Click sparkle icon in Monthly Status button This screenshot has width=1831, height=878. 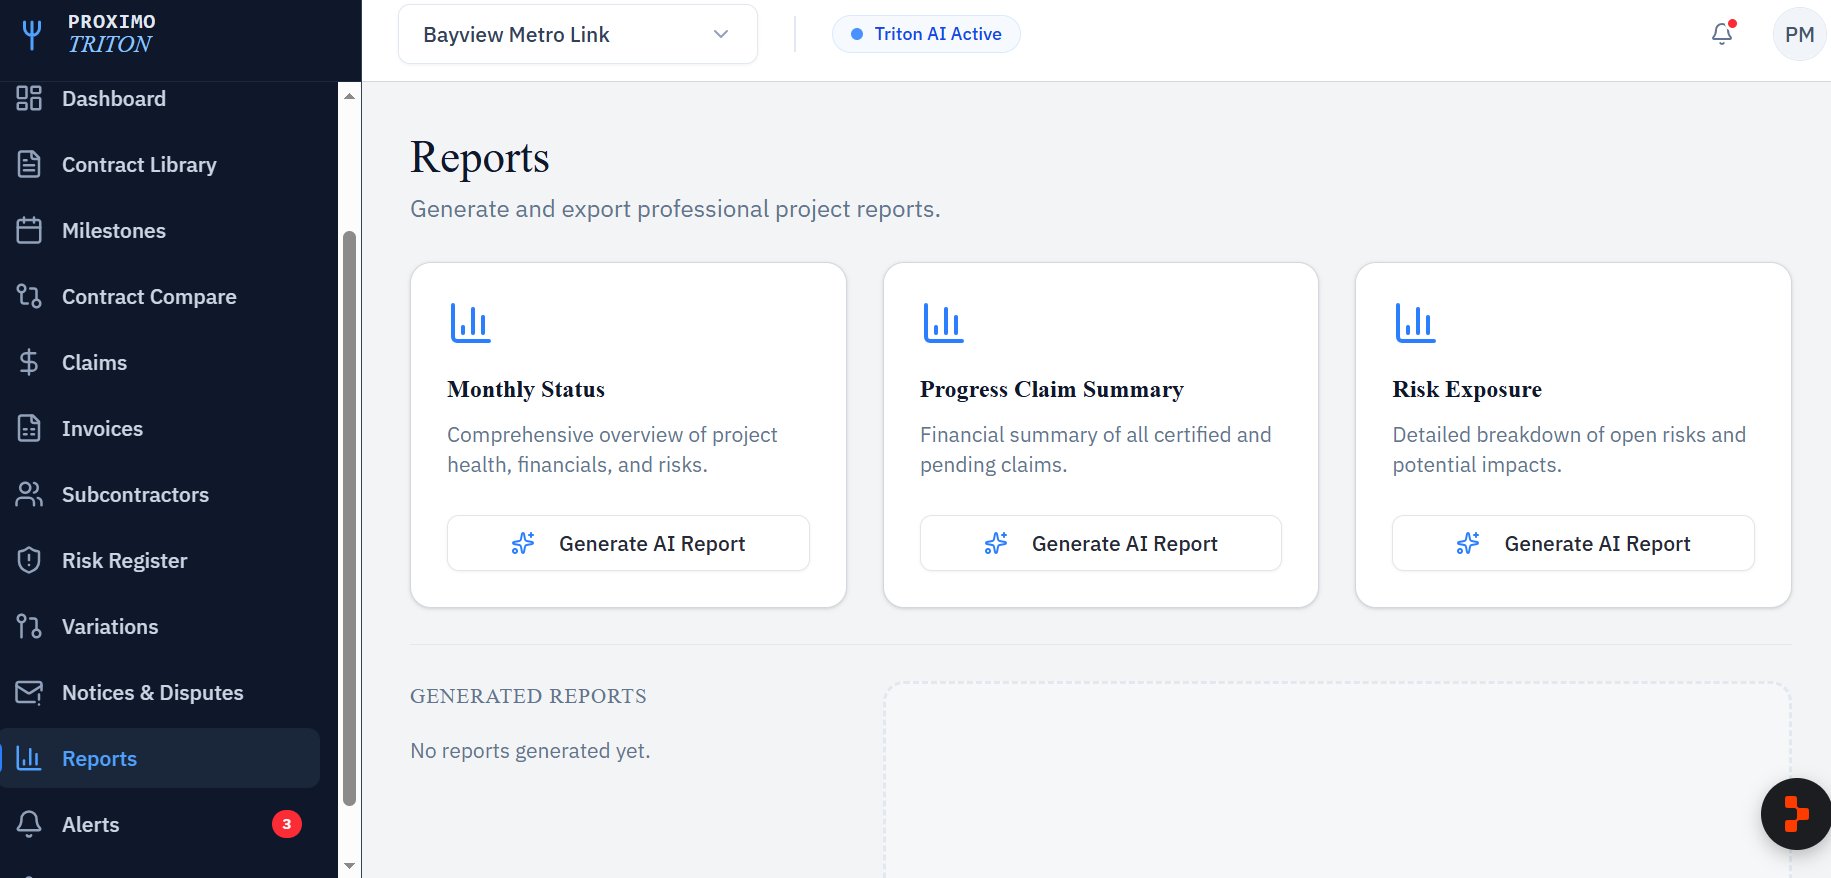523,543
